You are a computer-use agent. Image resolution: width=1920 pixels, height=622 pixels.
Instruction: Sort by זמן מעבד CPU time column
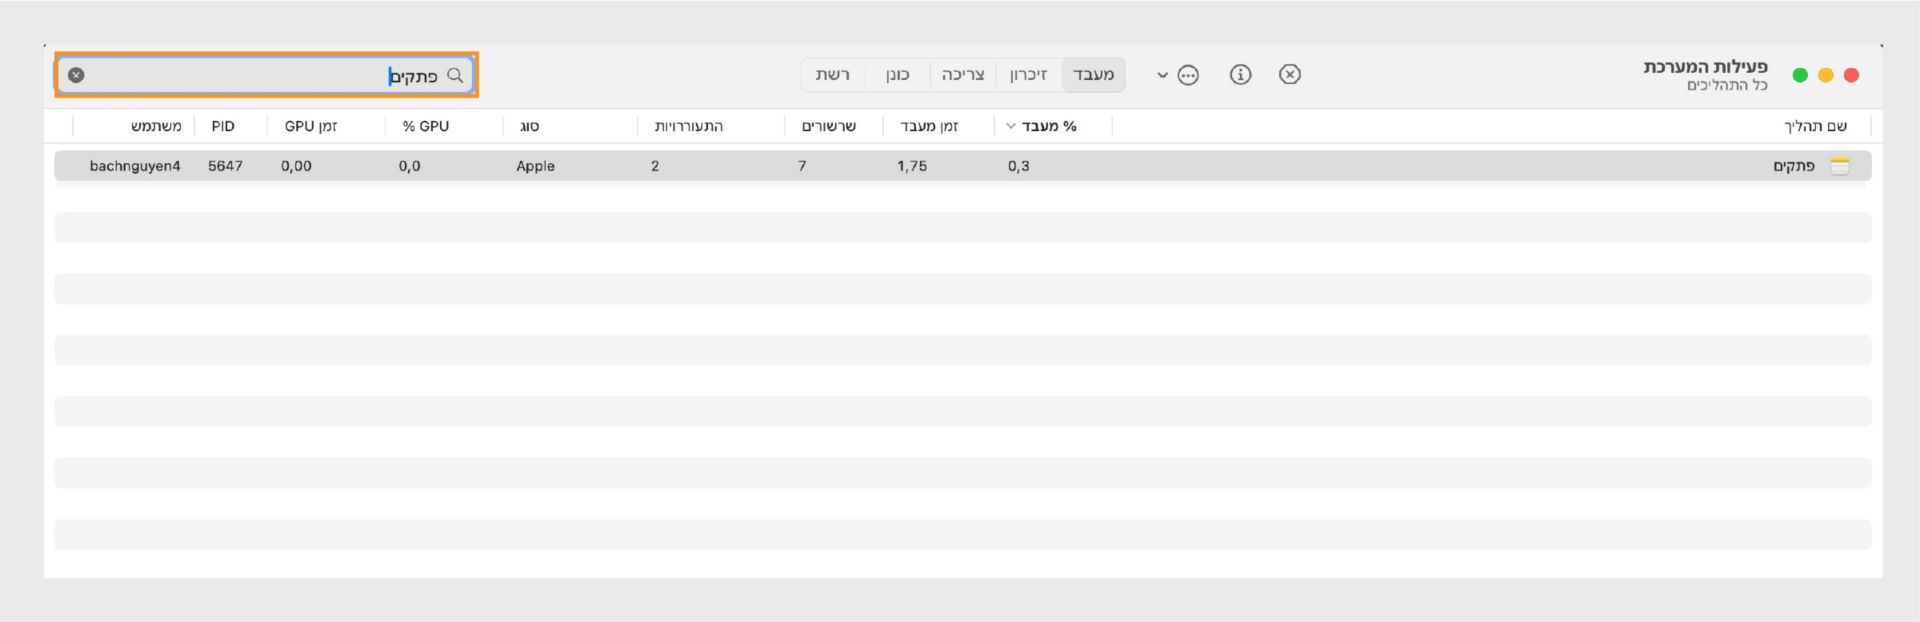pyautogui.click(x=929, y=126)
